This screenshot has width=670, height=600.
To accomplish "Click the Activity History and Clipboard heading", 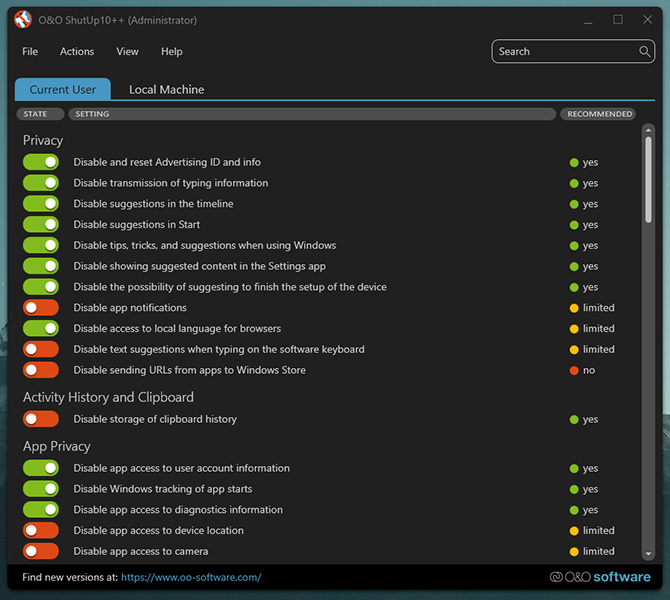I will 108,397.
